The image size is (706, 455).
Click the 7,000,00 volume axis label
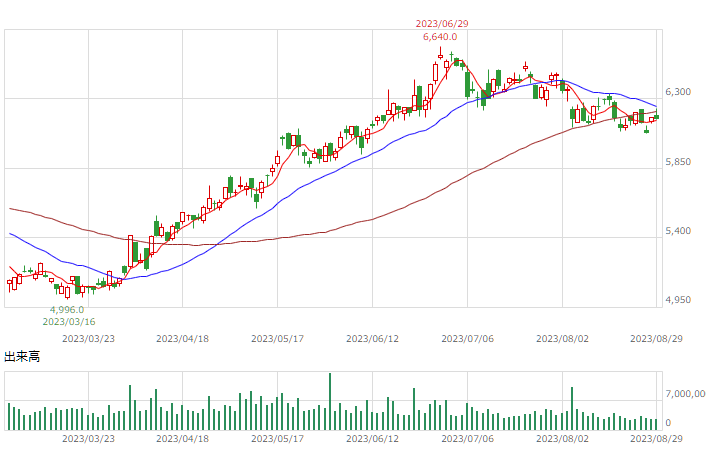tap(685, 394)
